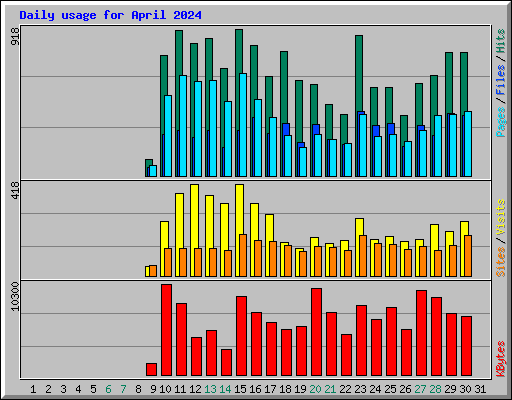This screenshot has height=400, width=512.
Task: Click day label 15 on the x-axis
Action: [x=240, y=389]
